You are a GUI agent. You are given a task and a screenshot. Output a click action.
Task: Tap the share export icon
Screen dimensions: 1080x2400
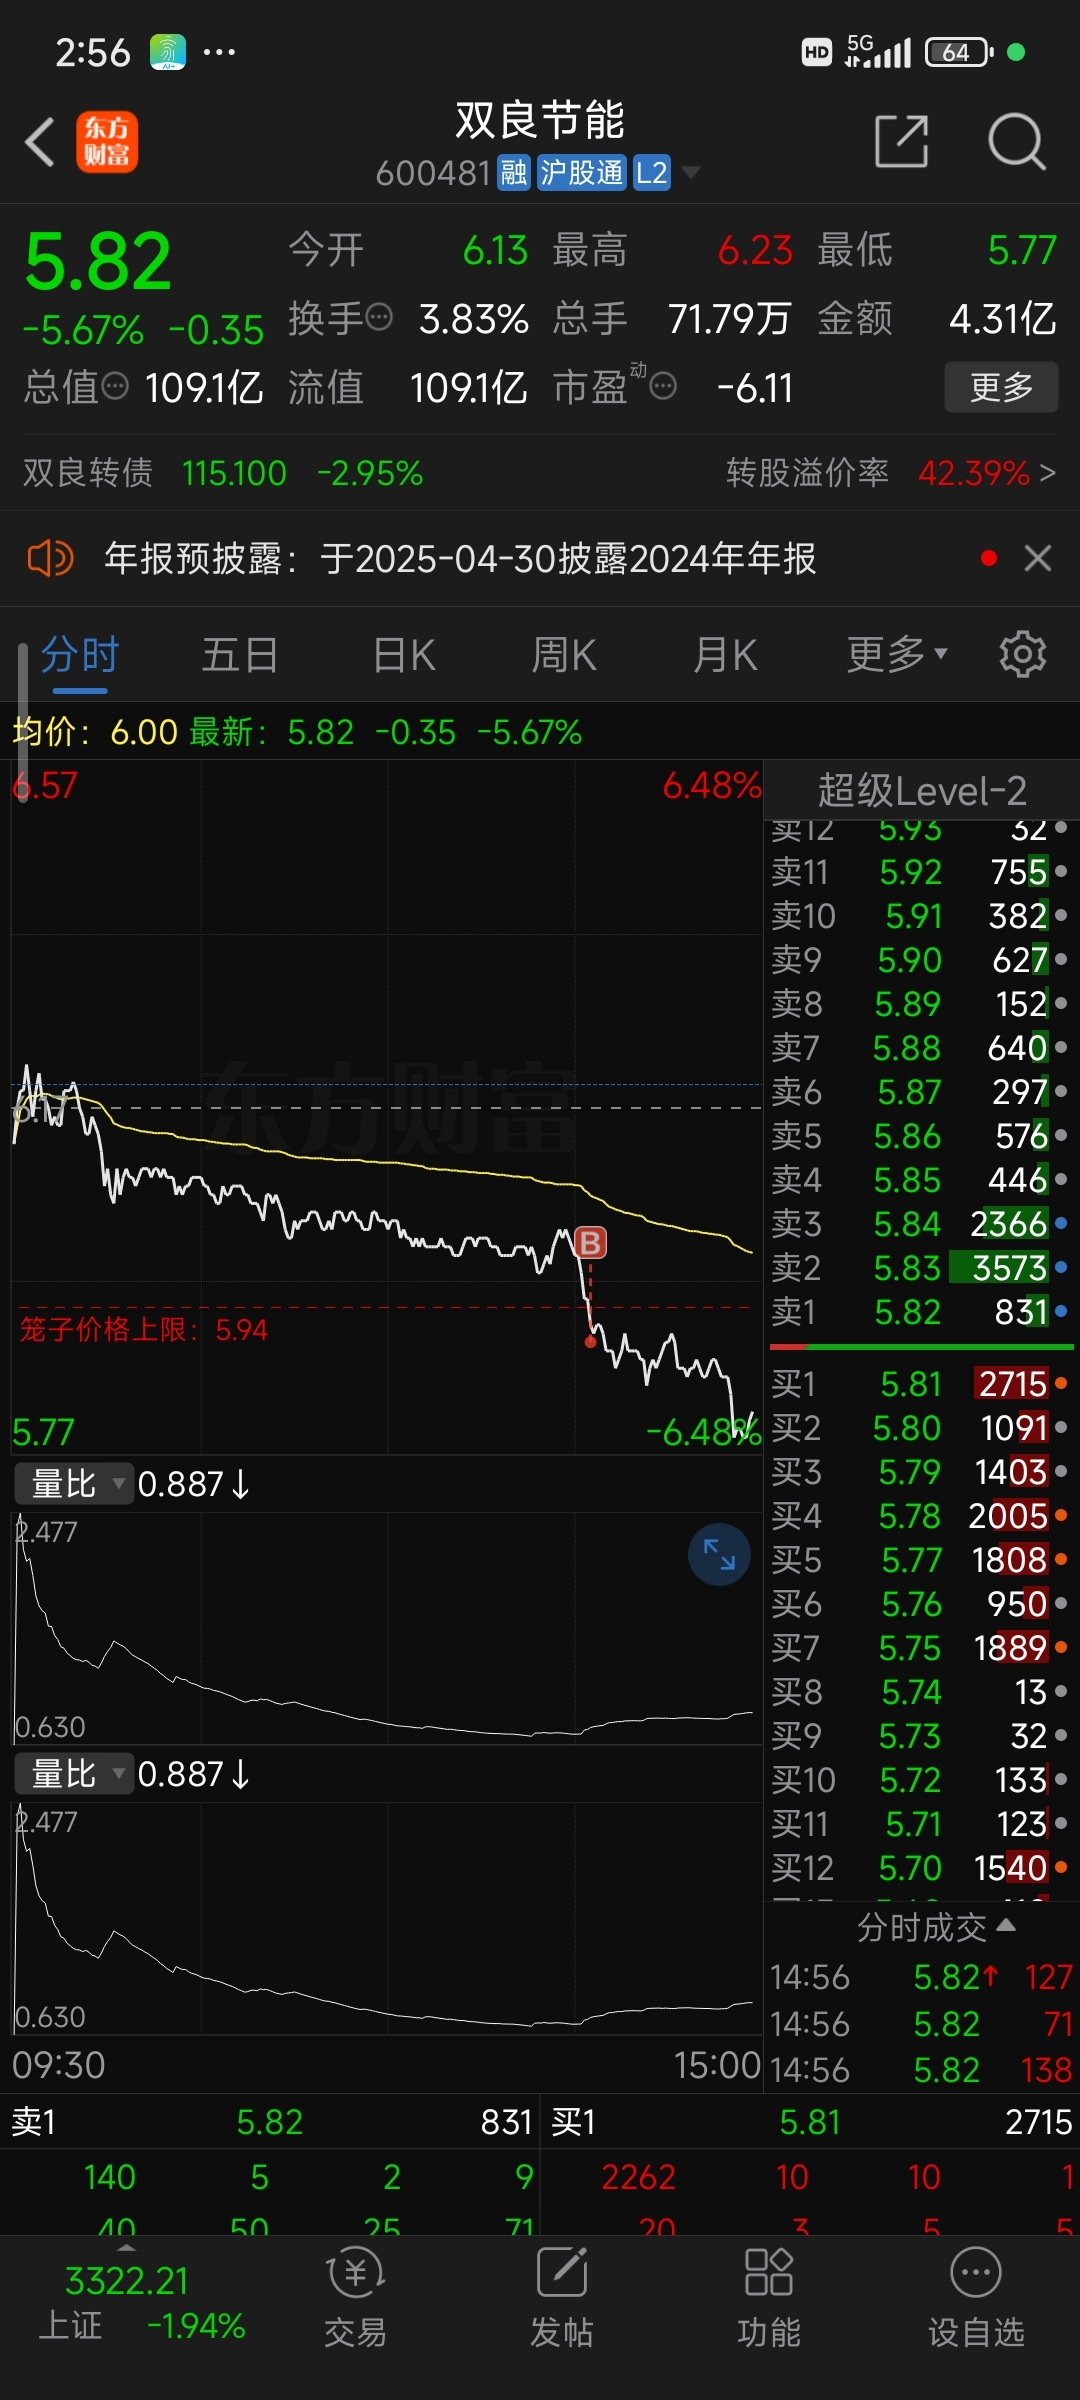[x=902, y=141]
